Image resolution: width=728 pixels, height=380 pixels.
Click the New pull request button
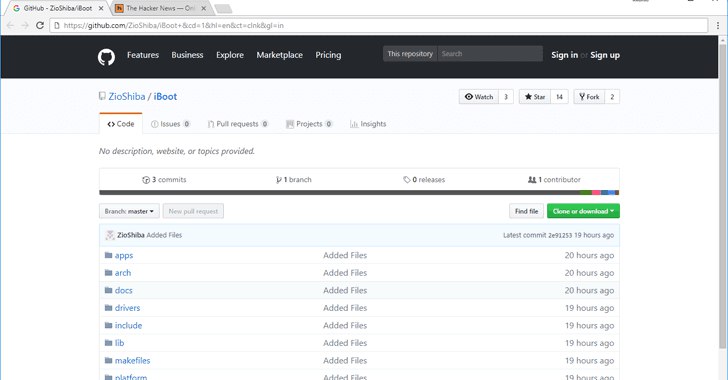(193, 211)
